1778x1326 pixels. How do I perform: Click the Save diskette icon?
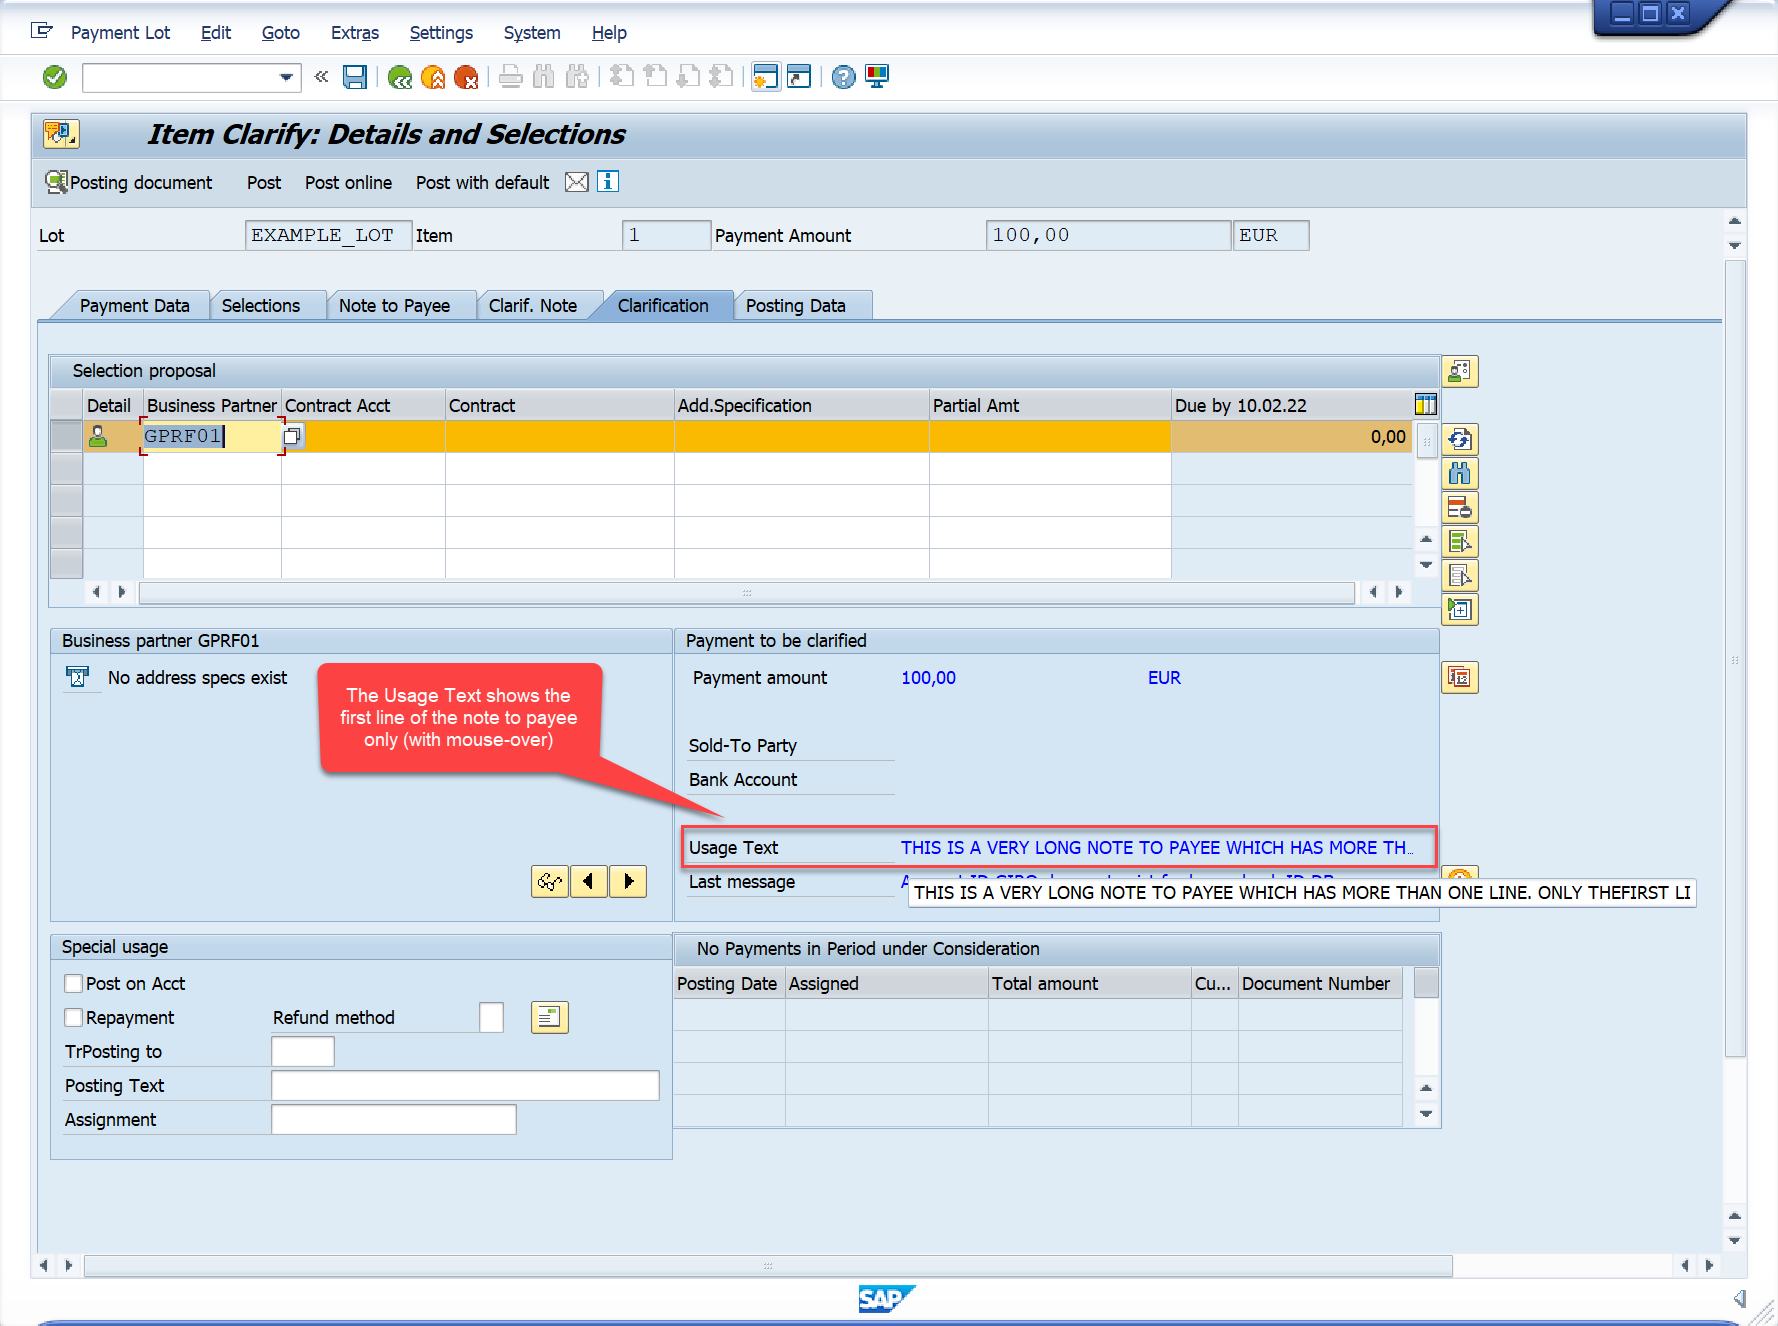click(355, 77)
